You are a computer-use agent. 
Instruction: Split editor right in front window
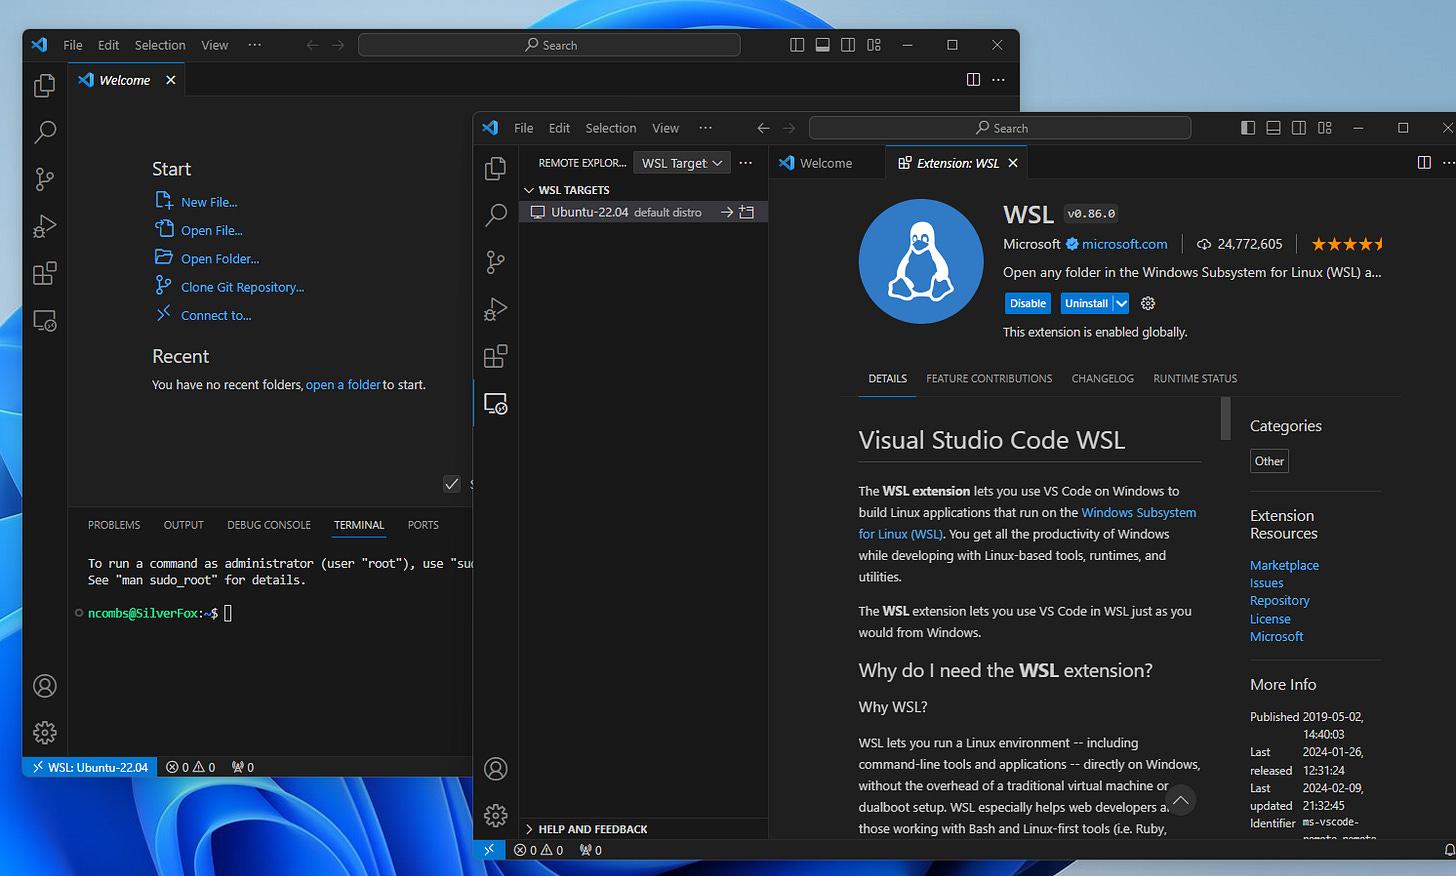pyautogui.click(x=1424, y=163)
